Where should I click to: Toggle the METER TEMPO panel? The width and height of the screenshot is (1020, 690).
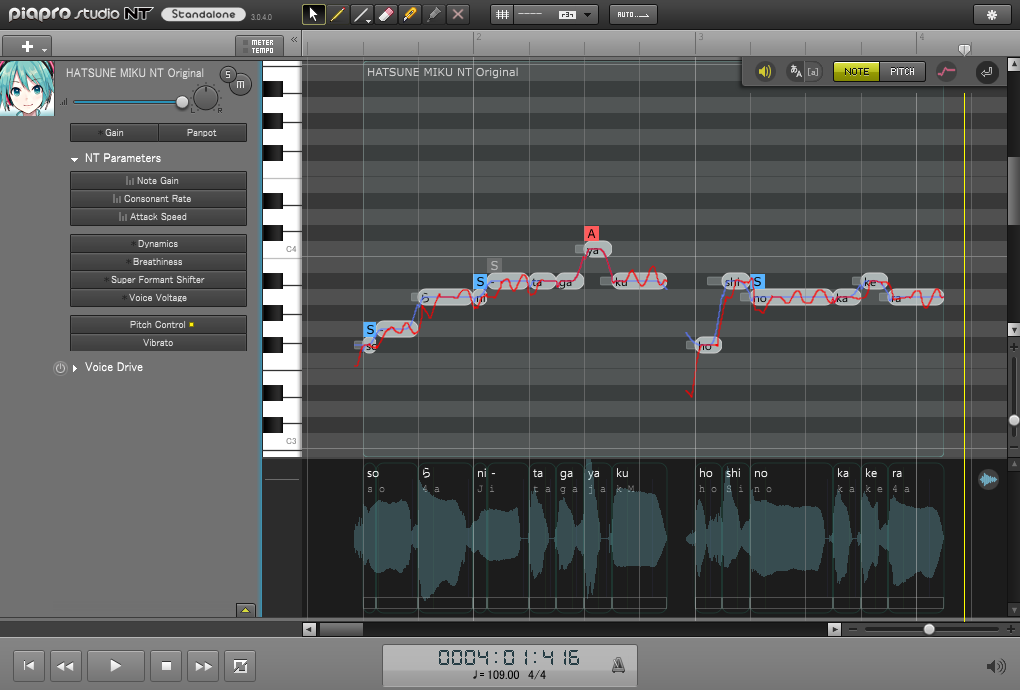pos(260,46)
